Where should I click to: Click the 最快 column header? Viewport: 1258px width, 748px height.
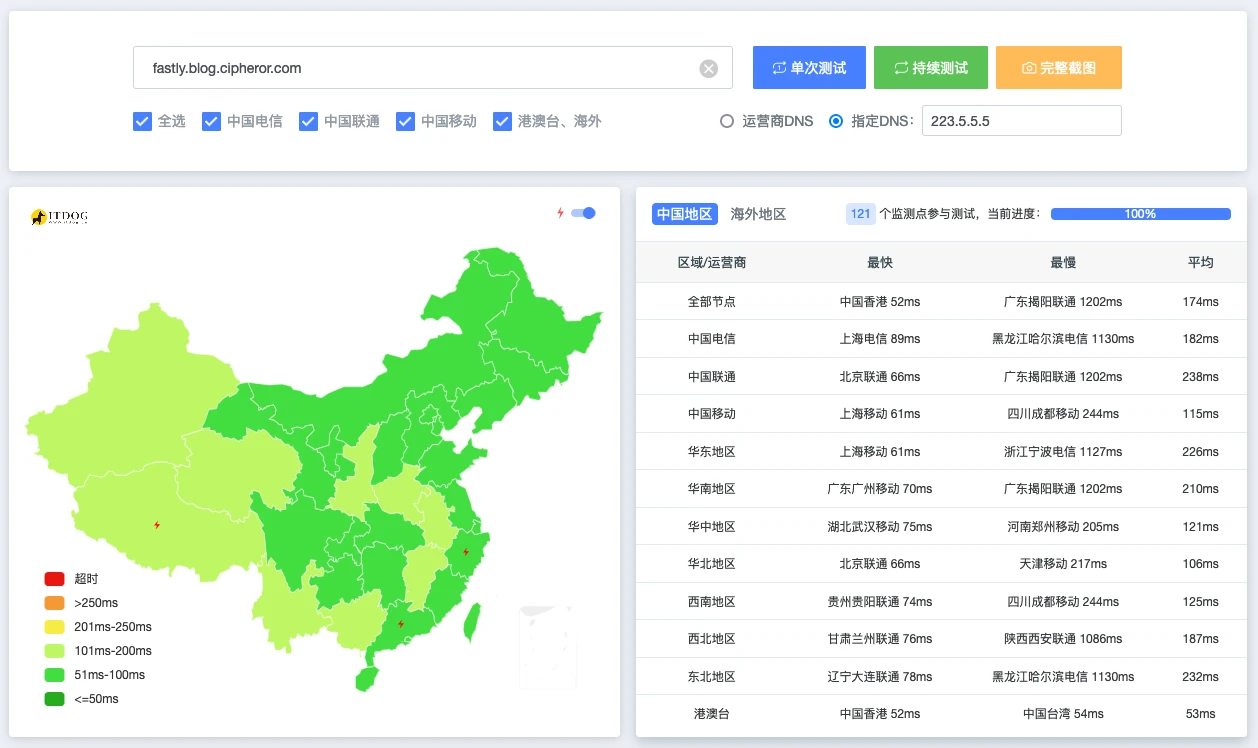coord(880,262)
